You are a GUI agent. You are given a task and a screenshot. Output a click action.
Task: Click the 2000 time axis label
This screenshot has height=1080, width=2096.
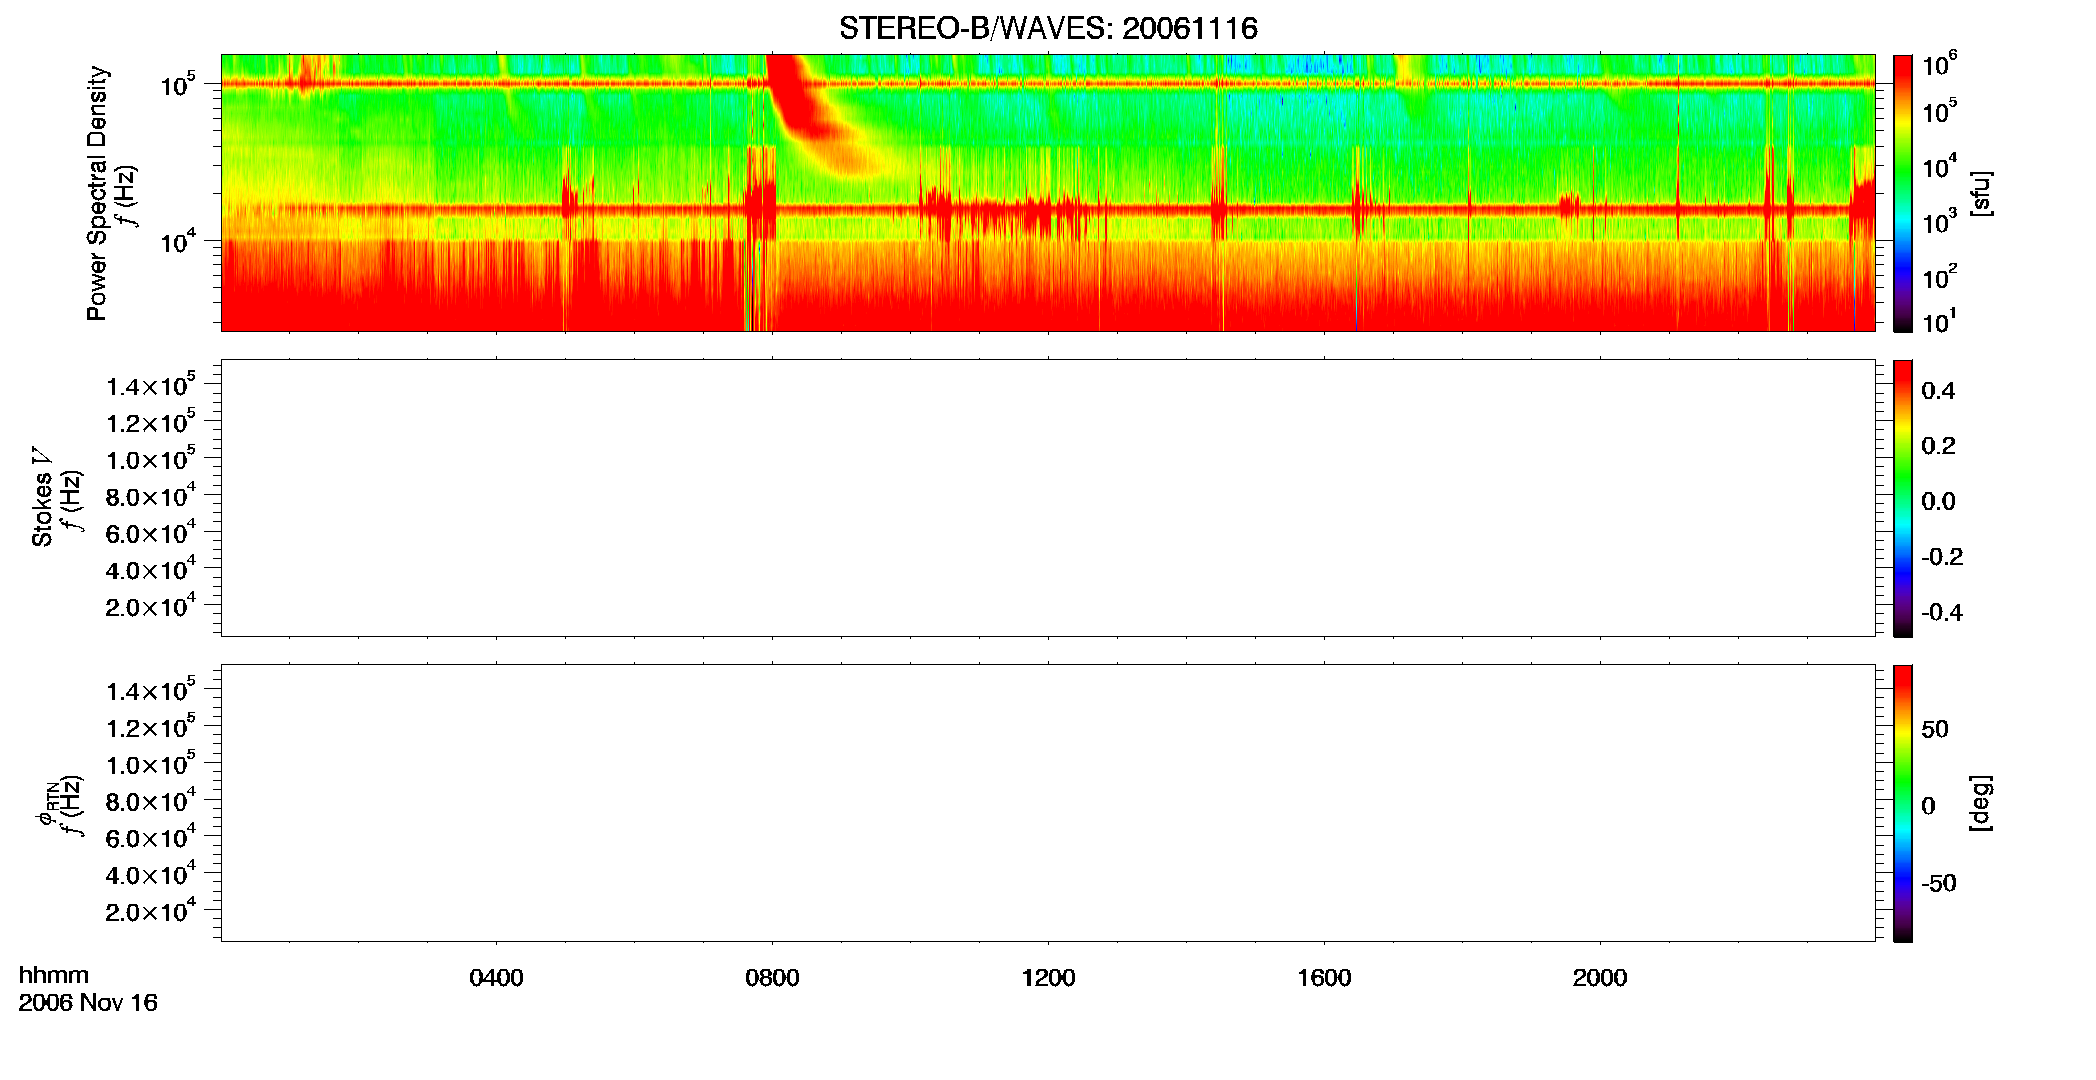[1600, 978]
